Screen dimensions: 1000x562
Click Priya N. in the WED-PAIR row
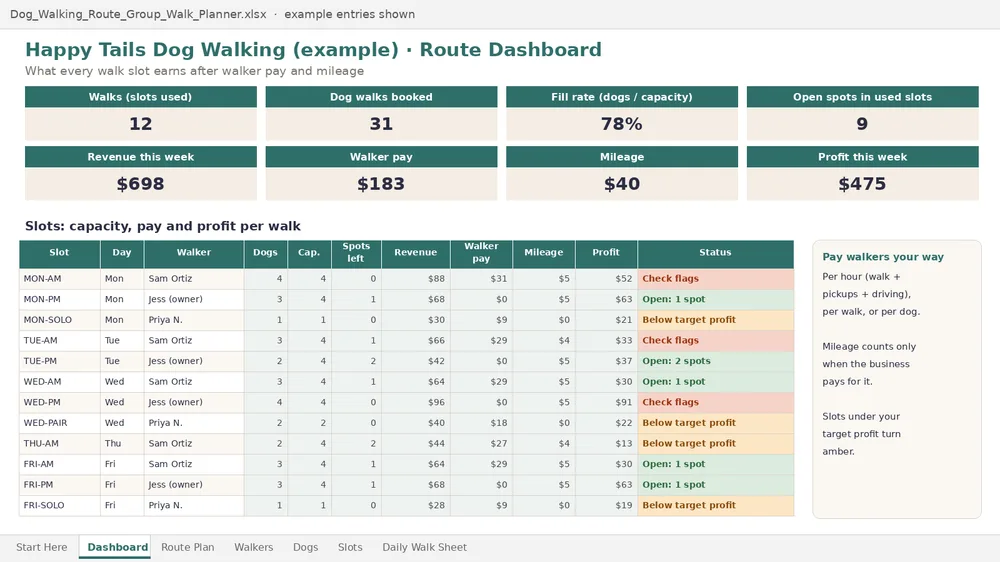(194, 423)
